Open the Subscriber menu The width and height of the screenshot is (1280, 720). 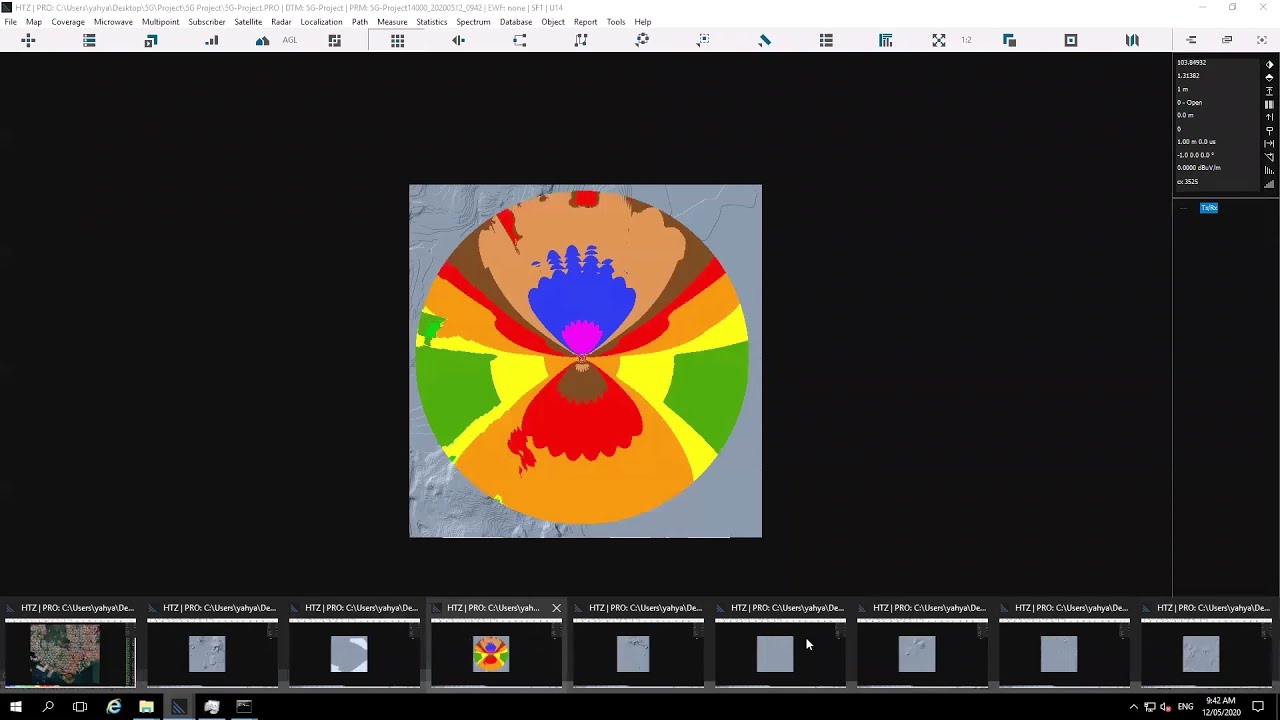pos(207,22)
